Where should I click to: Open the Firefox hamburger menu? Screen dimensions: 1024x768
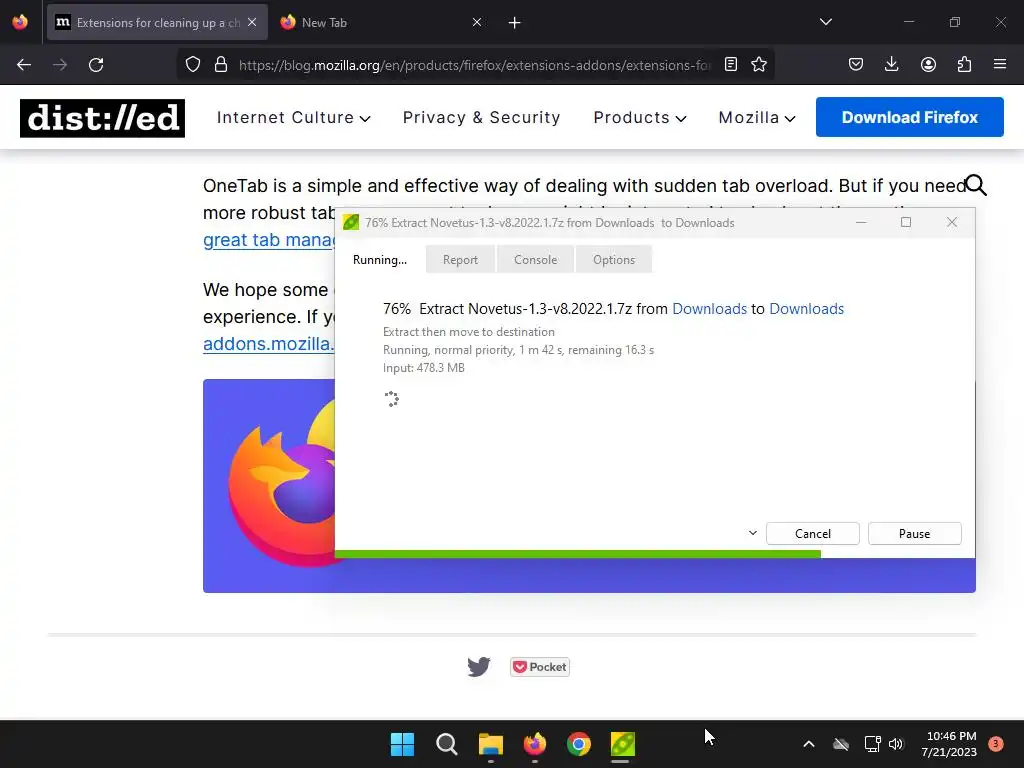tap(1000, 65)
